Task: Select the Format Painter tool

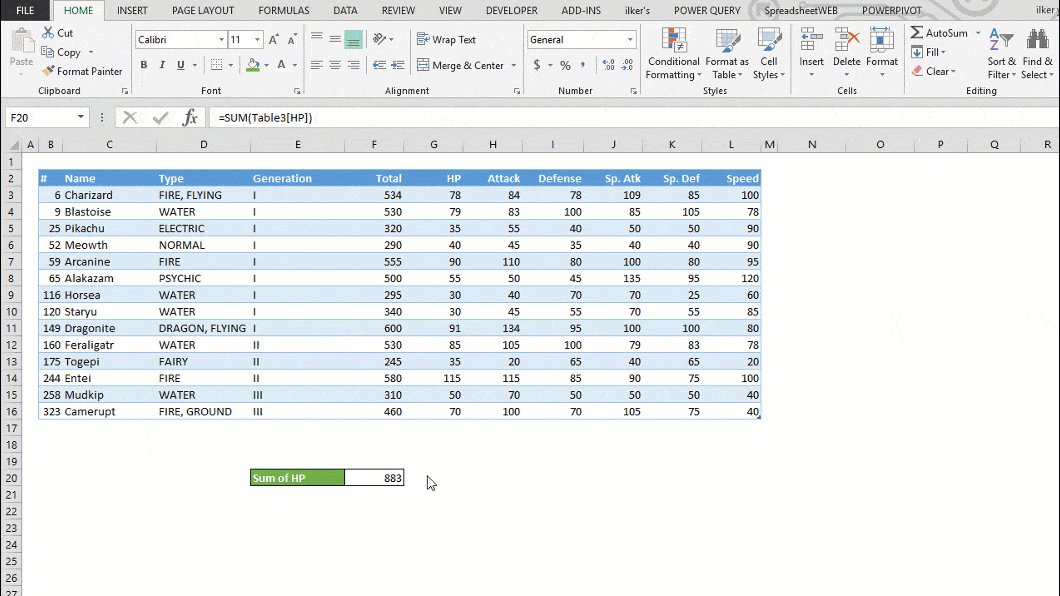Action: click(82, 71)
